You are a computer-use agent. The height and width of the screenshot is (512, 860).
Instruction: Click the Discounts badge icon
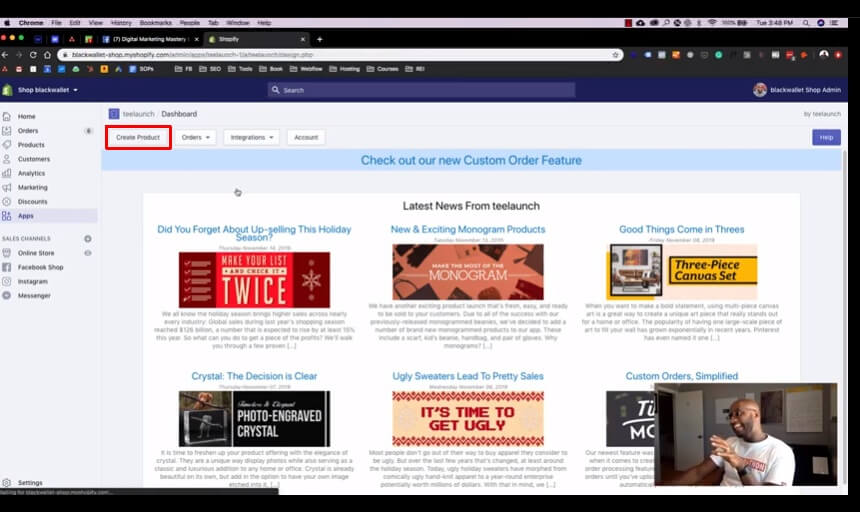click(7, 202)
